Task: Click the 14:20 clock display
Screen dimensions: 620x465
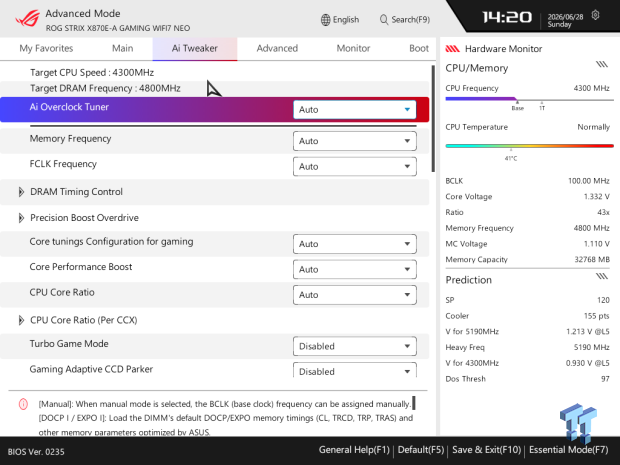Action: [507, 17]
